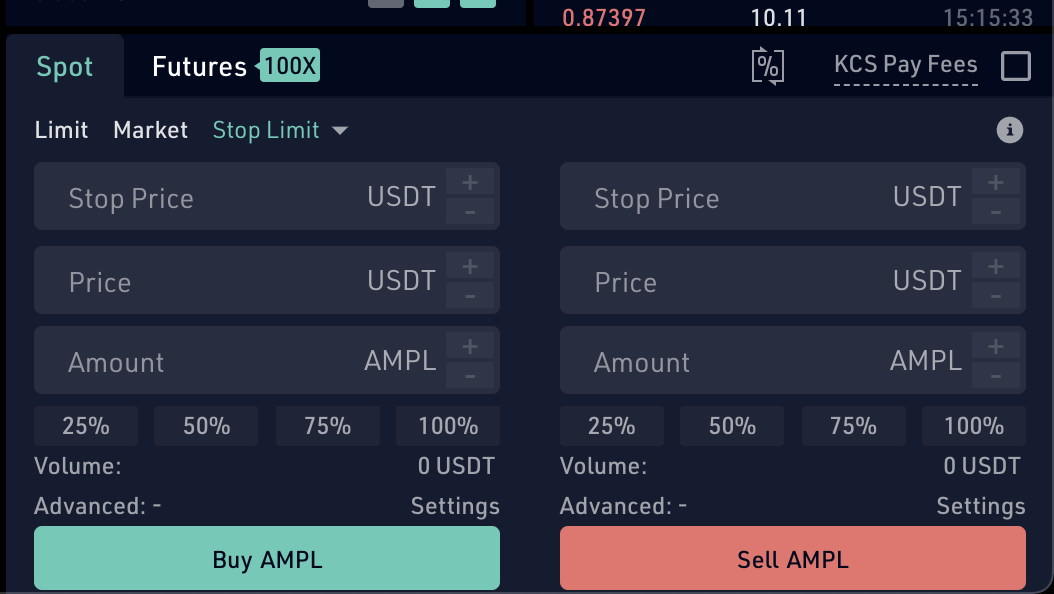The image size is (1054, 594).
Task: Select 100% of balance for selling
Action: [973, 425]
